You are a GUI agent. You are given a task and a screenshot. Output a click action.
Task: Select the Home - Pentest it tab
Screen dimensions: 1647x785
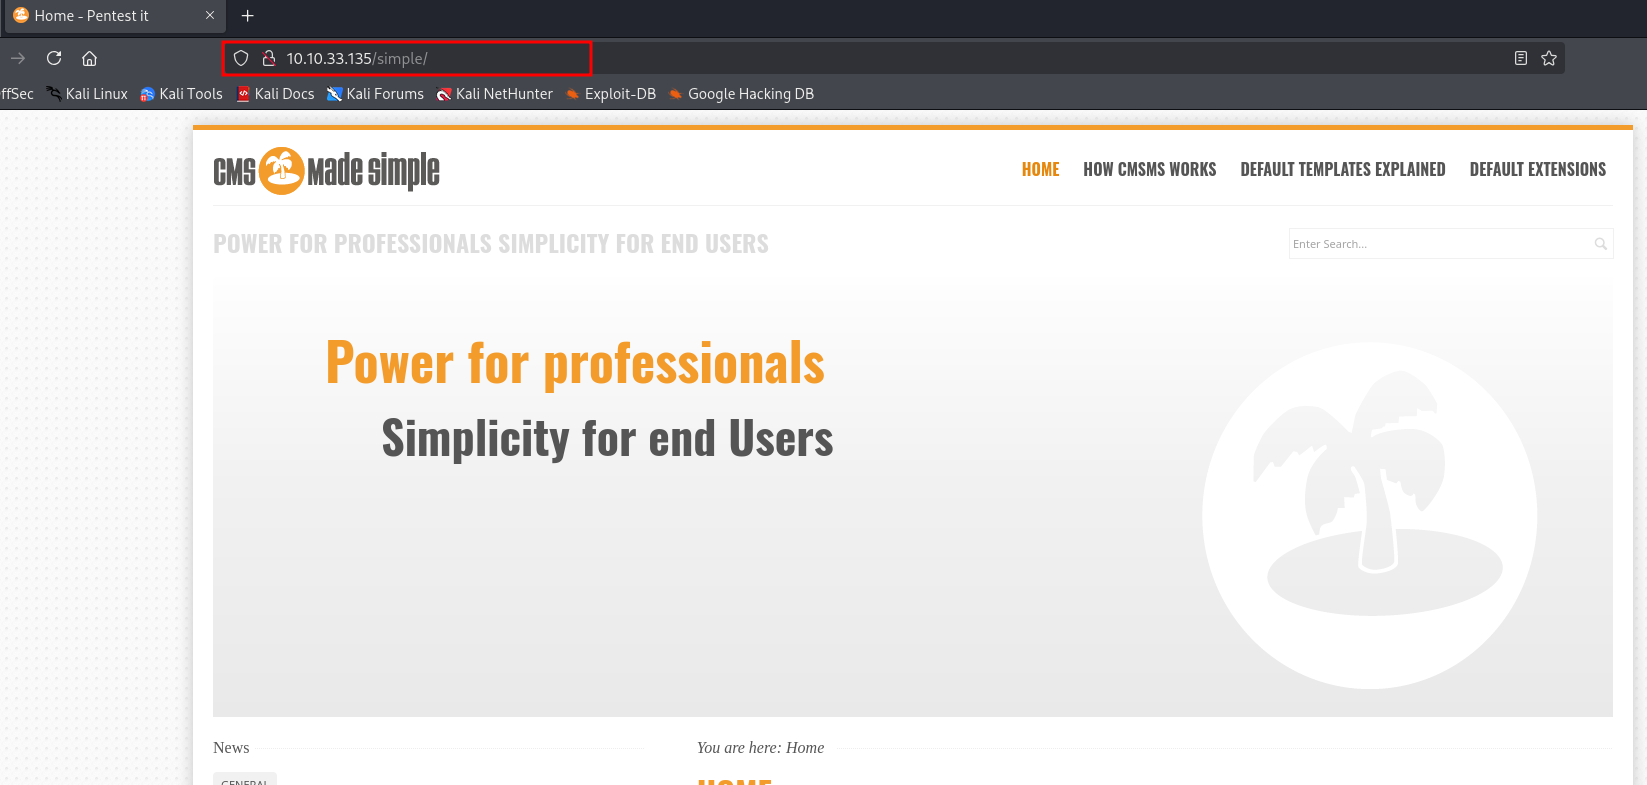click(x=100, y=16)
